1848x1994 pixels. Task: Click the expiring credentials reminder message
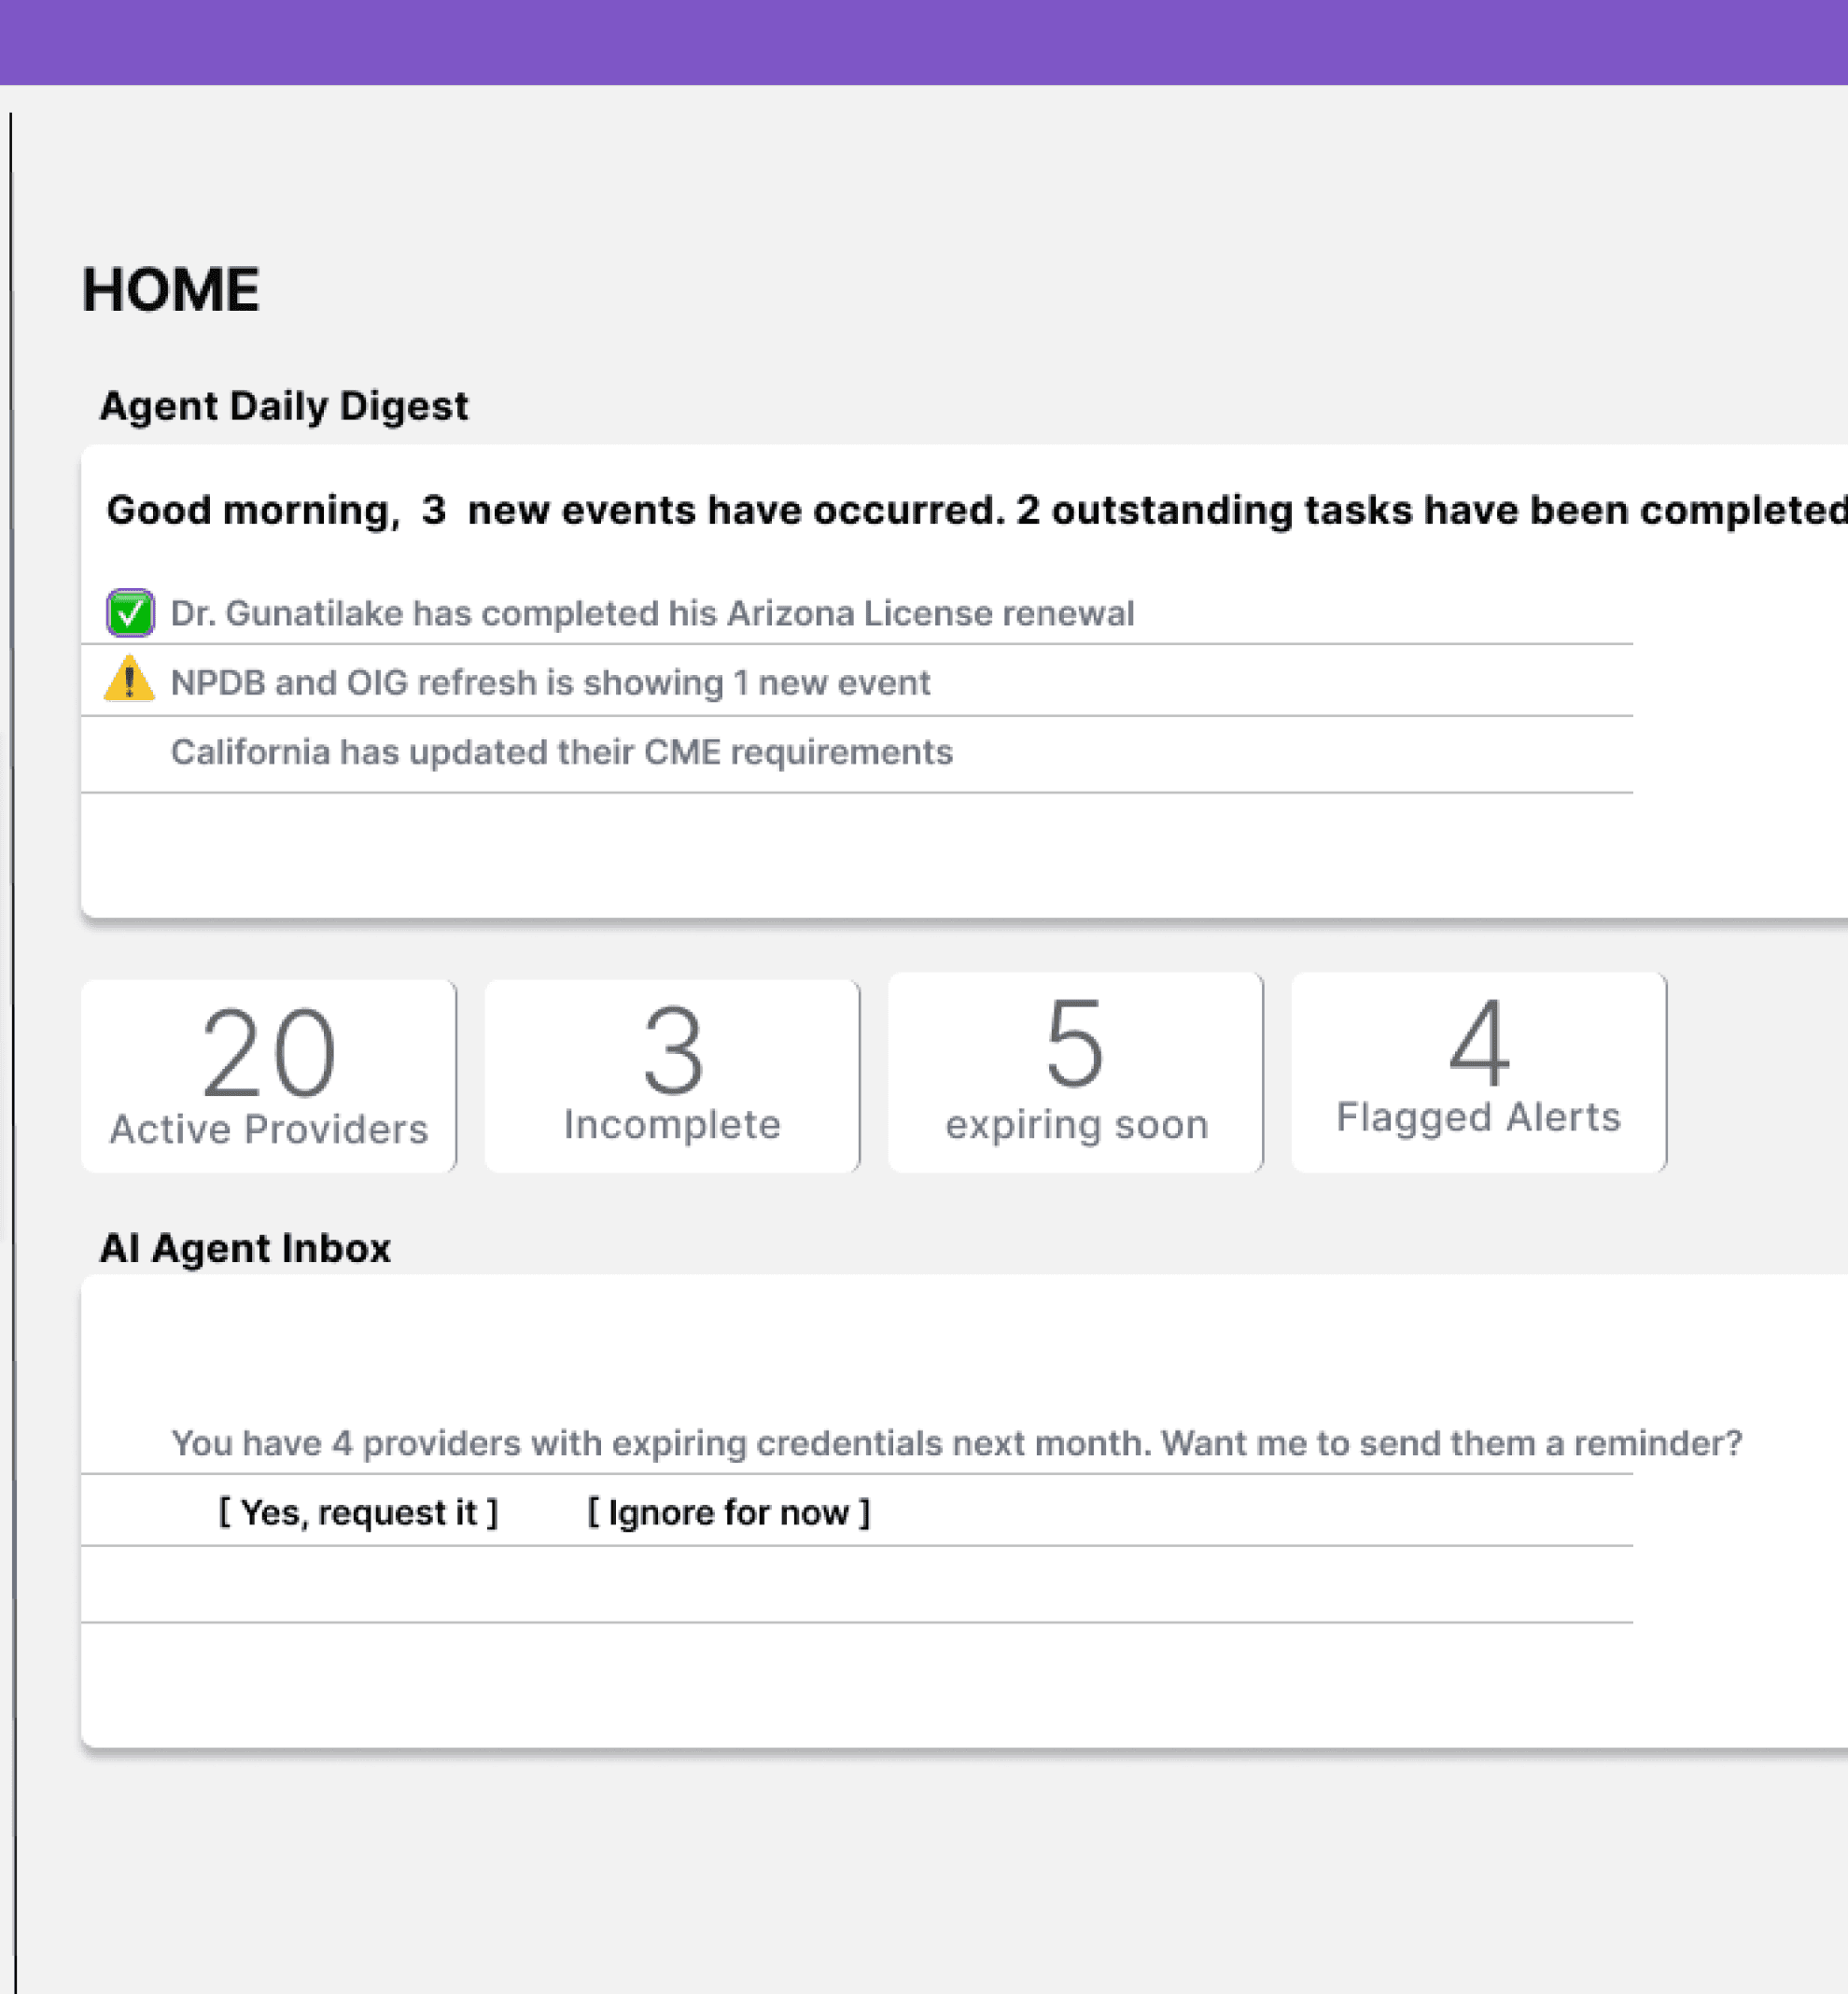click(x=956, y=1443)
